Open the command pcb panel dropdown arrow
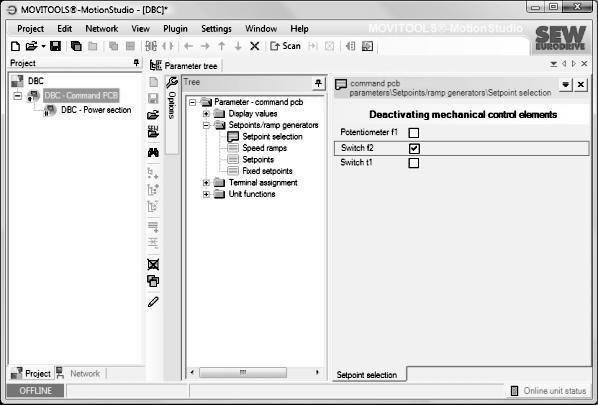598x405 pixels. coord(566,85)
